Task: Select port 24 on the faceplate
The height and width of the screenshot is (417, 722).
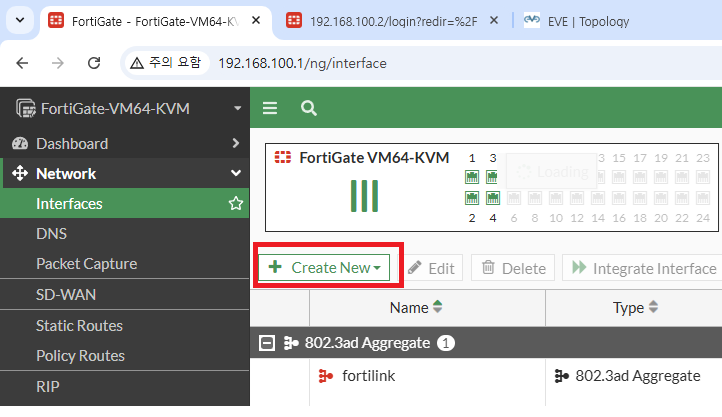Action: (x=703, y=198)
